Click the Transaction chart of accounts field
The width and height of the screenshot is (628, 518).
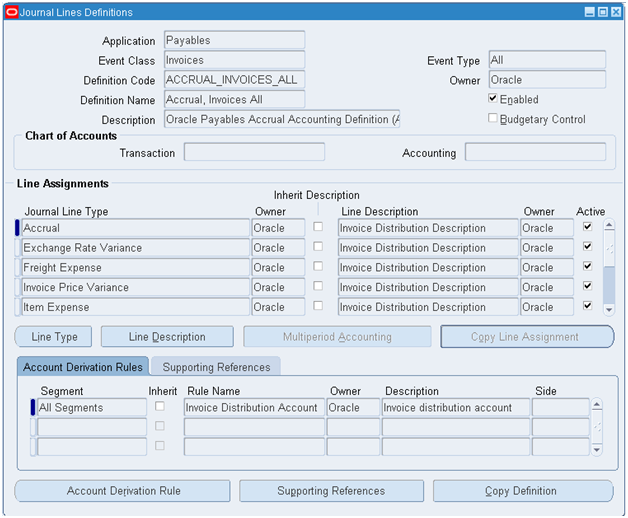coord(254,152)
